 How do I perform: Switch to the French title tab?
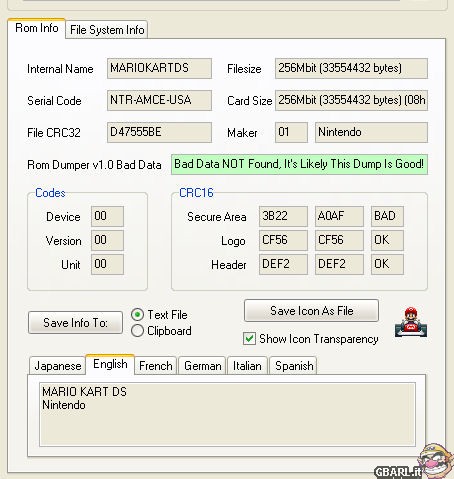(156, 366)
